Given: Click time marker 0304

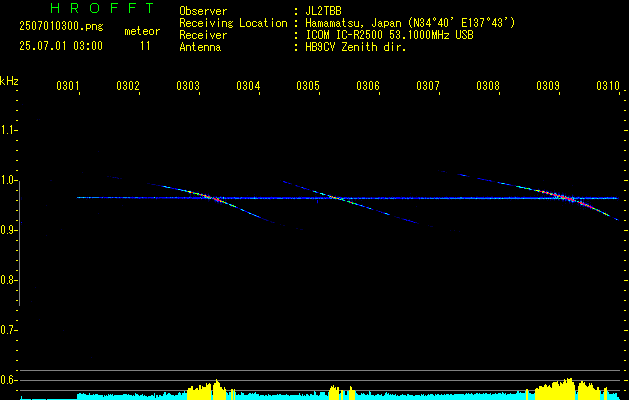Looking at the screenshot, I should tap(248, 86).
